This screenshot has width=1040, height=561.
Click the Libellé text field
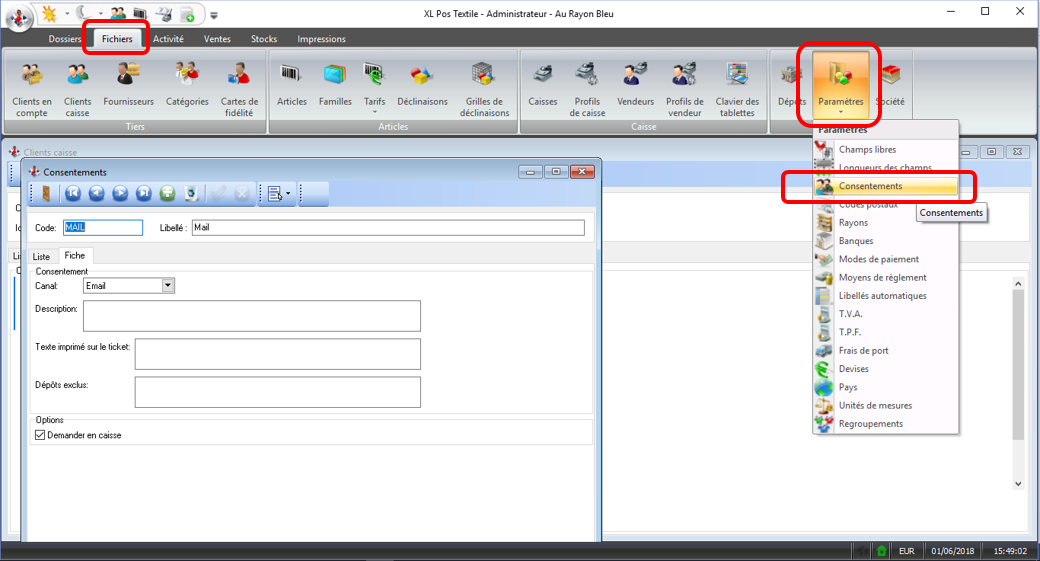tap(388, 228)
